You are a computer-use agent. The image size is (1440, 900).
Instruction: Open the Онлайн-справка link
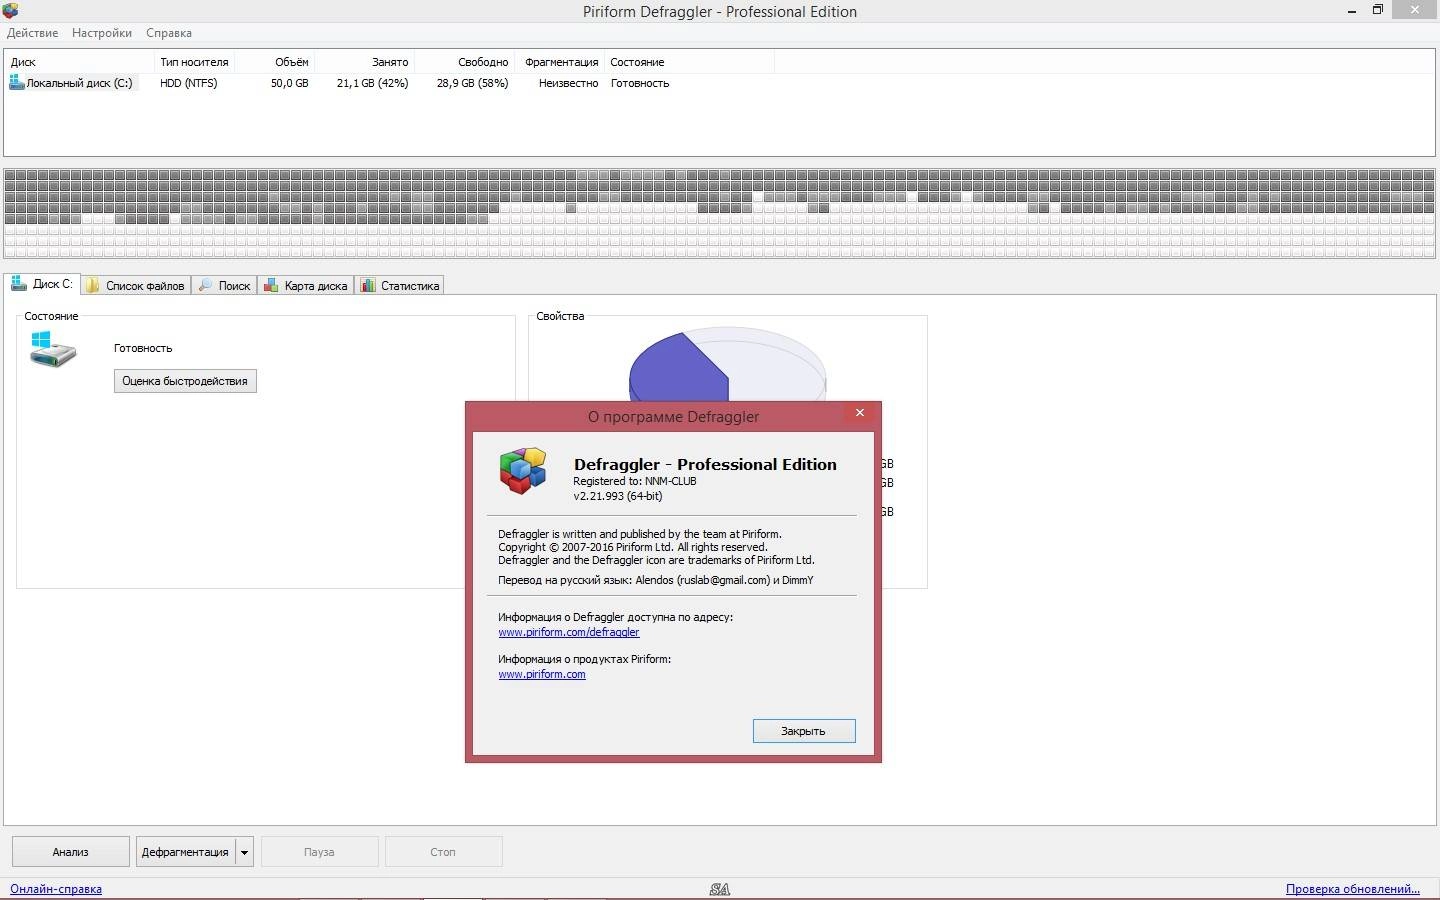(x=56, y=889)
